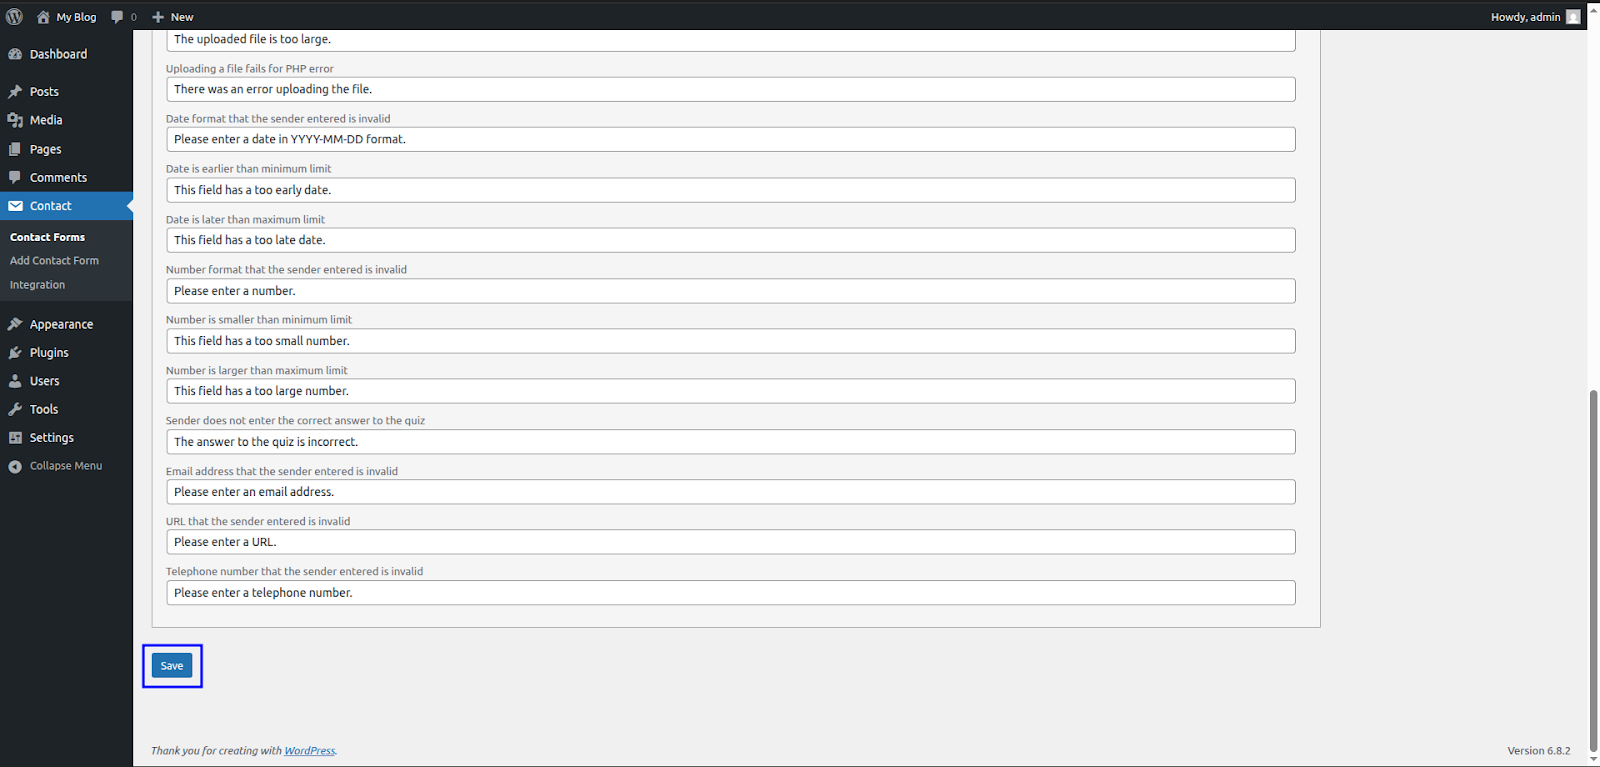Click the quiz incorrect answer message field
This screenshot has width=1600, height=767.
730,442
